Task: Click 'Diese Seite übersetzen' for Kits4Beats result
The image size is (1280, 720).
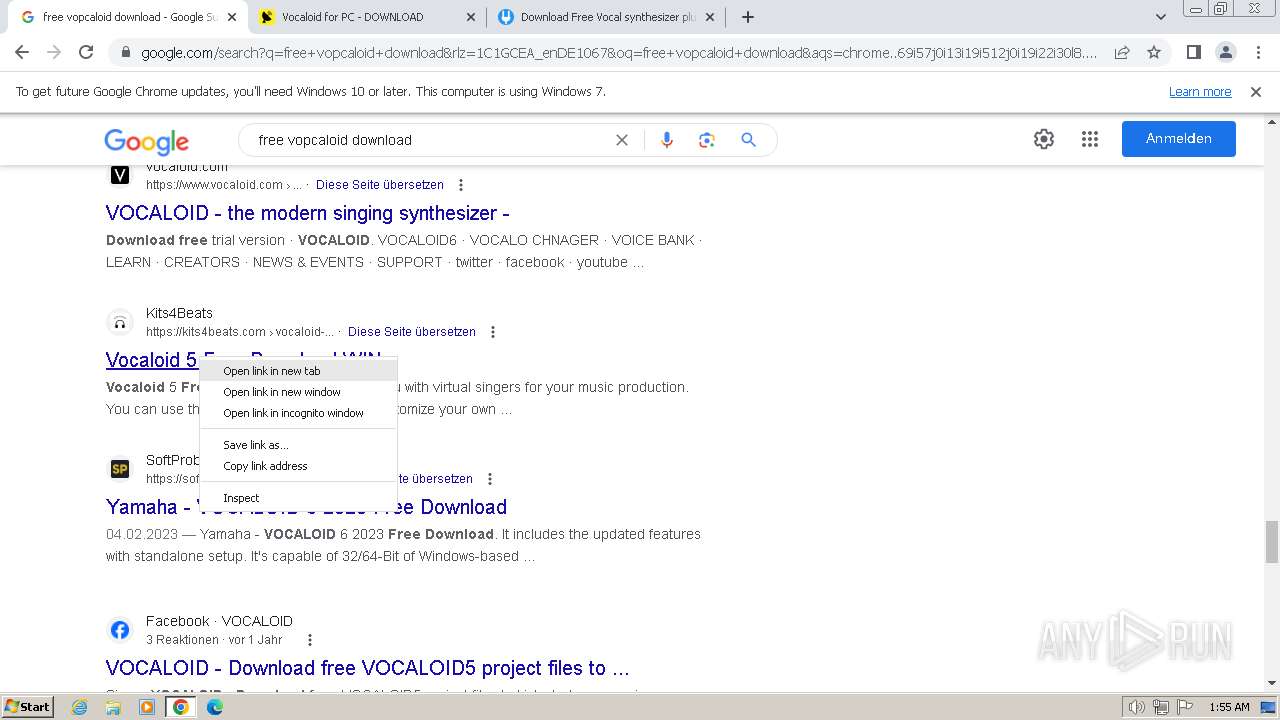Action: (x=412, y=332)
